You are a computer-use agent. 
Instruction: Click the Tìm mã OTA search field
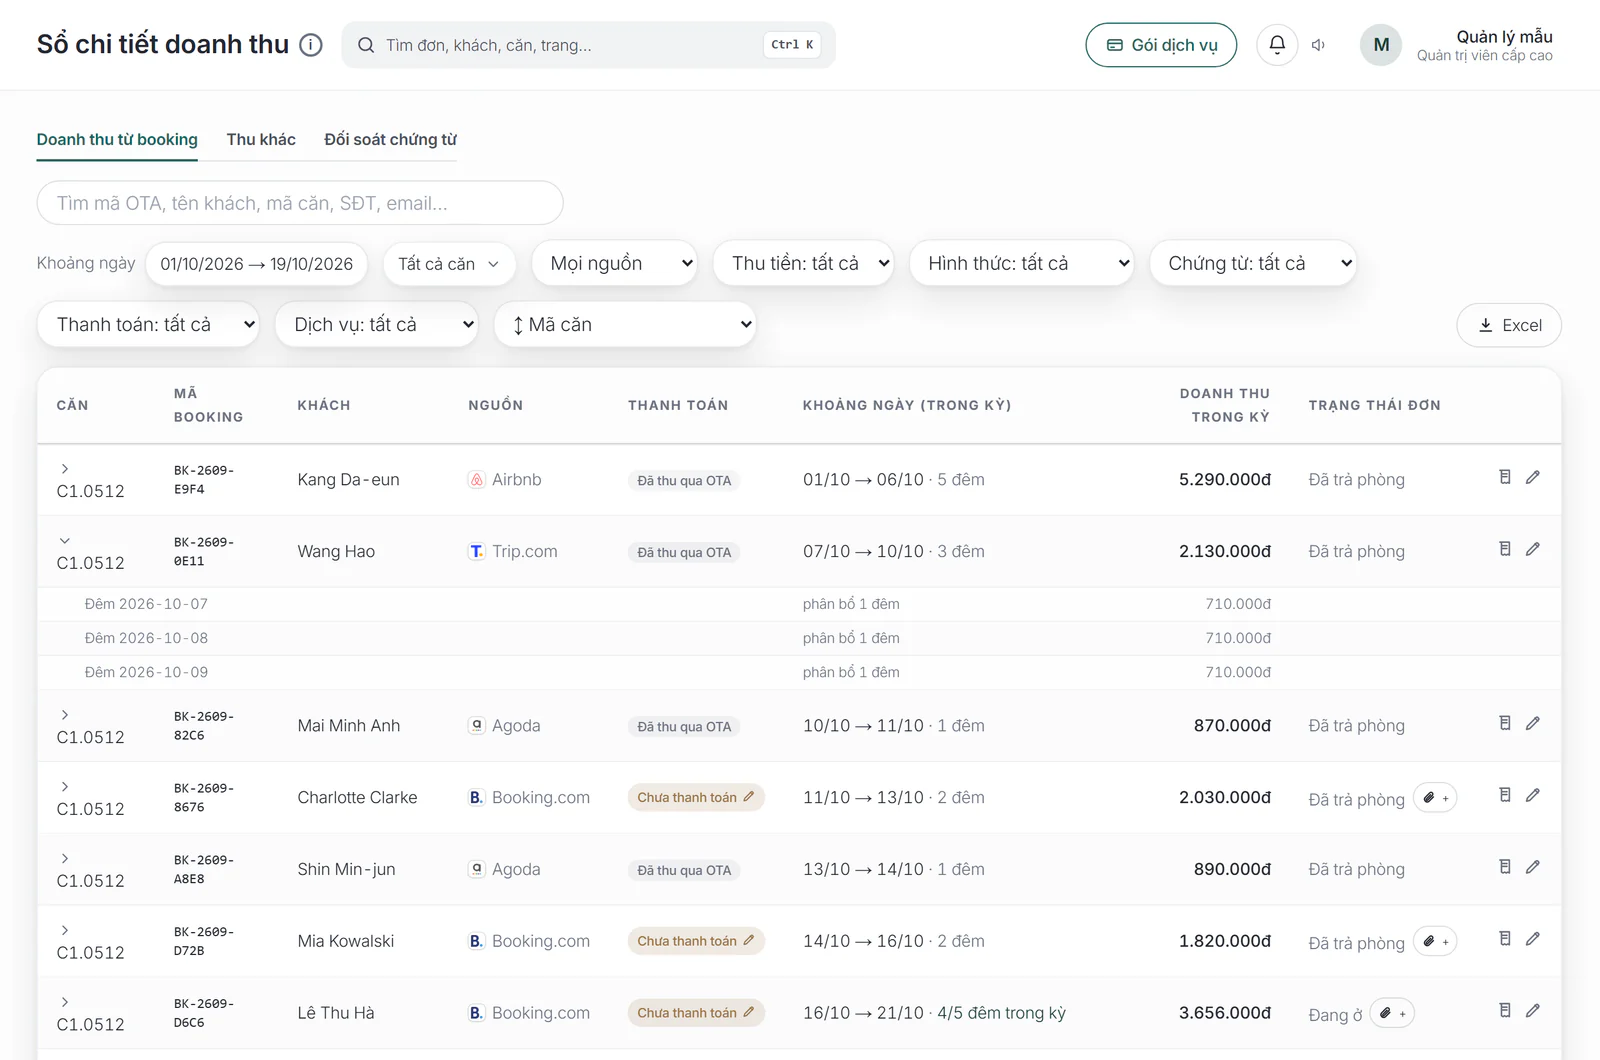point(300,203)
